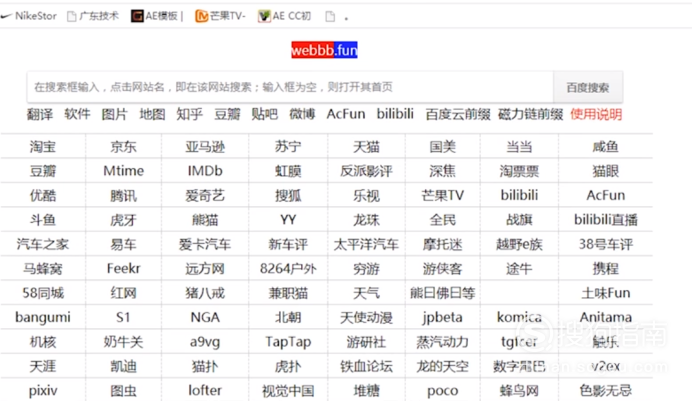Open the 当当 site link
Viewport: 692px width, 401px height.
click(x=519, y=146)
